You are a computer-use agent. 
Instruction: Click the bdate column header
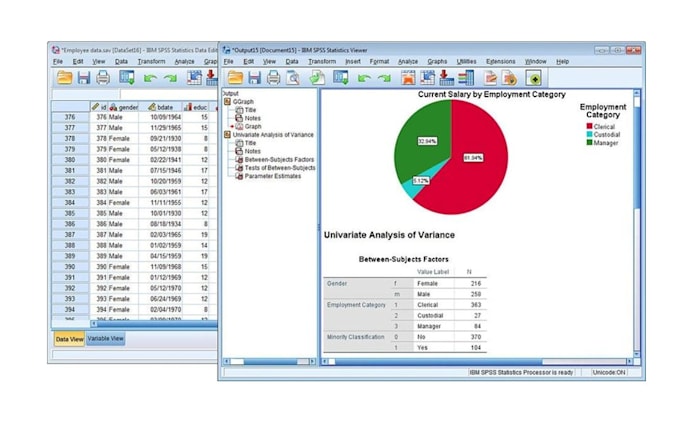coord(160,107)
